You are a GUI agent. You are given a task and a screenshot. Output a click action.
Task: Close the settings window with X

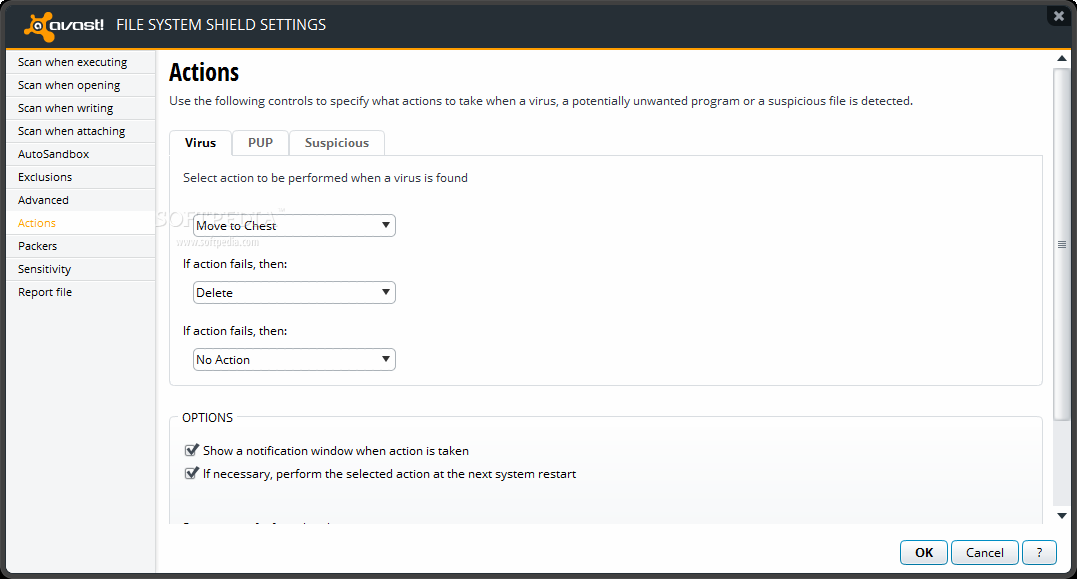tap(1059, 15)
